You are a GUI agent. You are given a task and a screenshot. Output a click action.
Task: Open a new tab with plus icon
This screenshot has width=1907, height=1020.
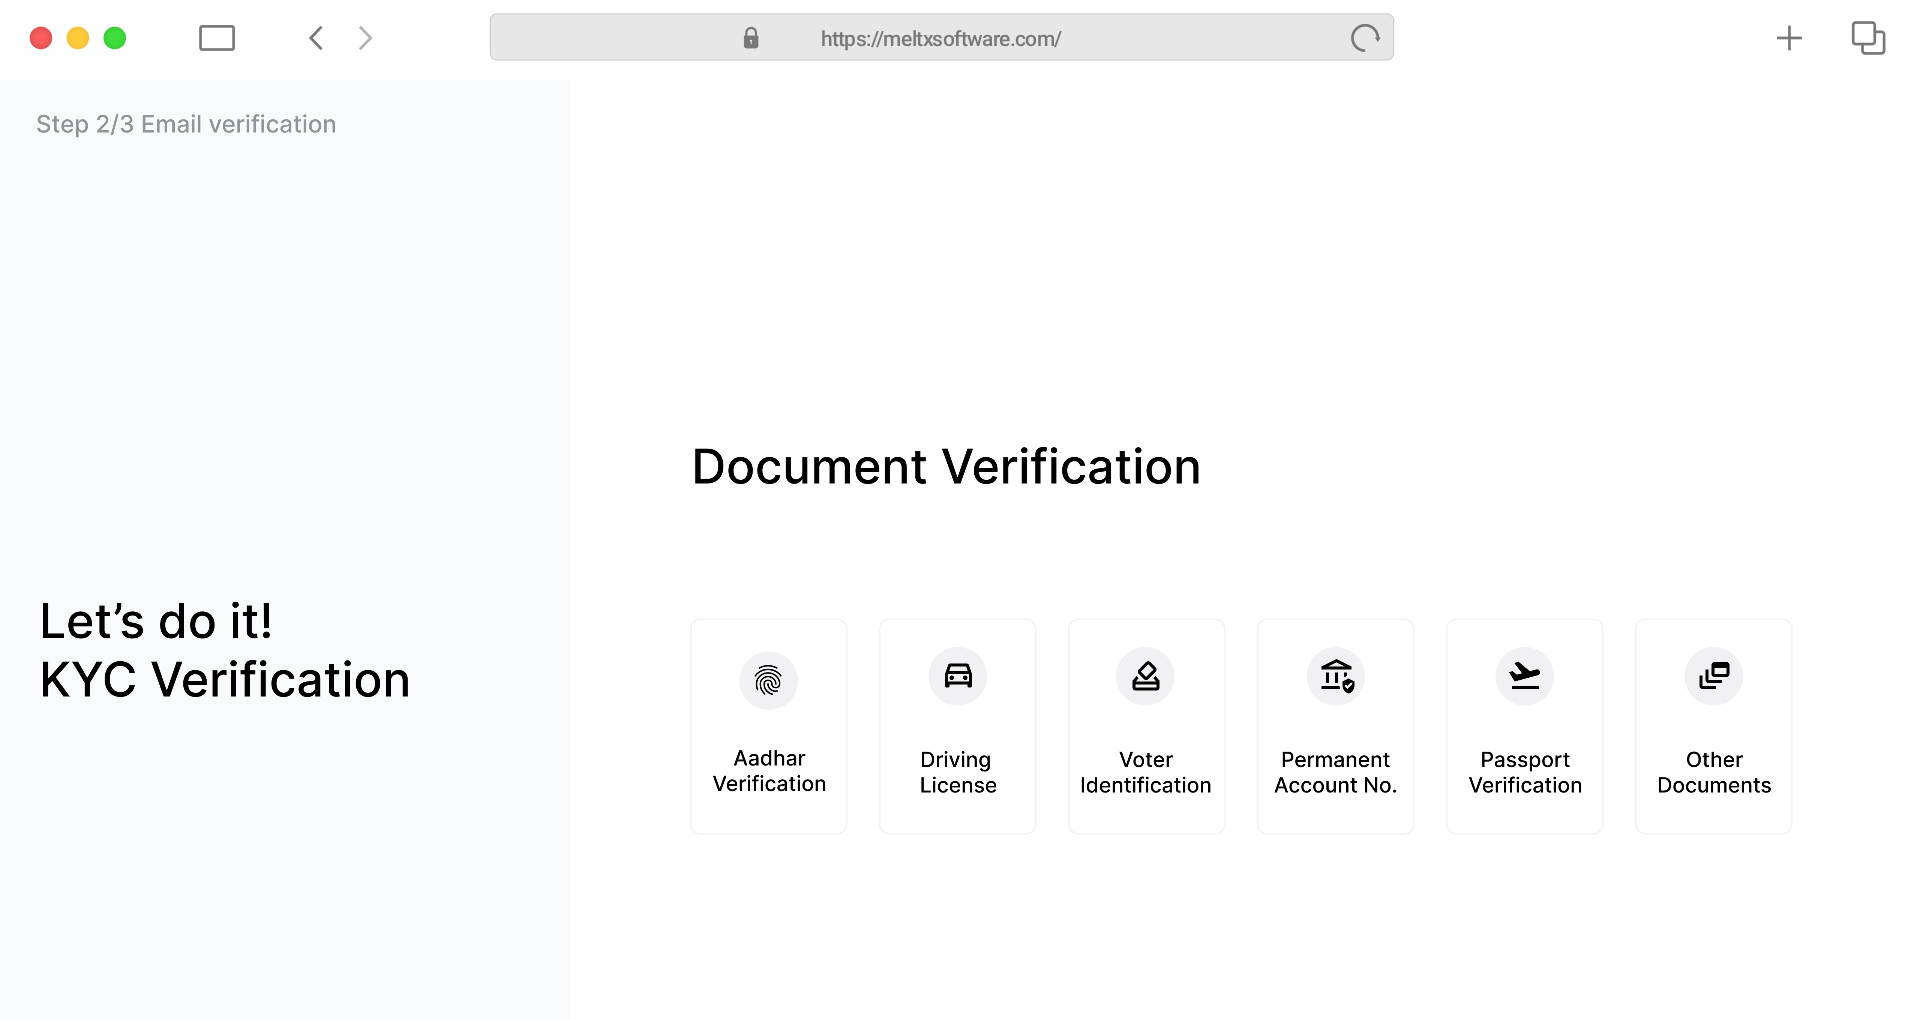tap(1788, 38)
